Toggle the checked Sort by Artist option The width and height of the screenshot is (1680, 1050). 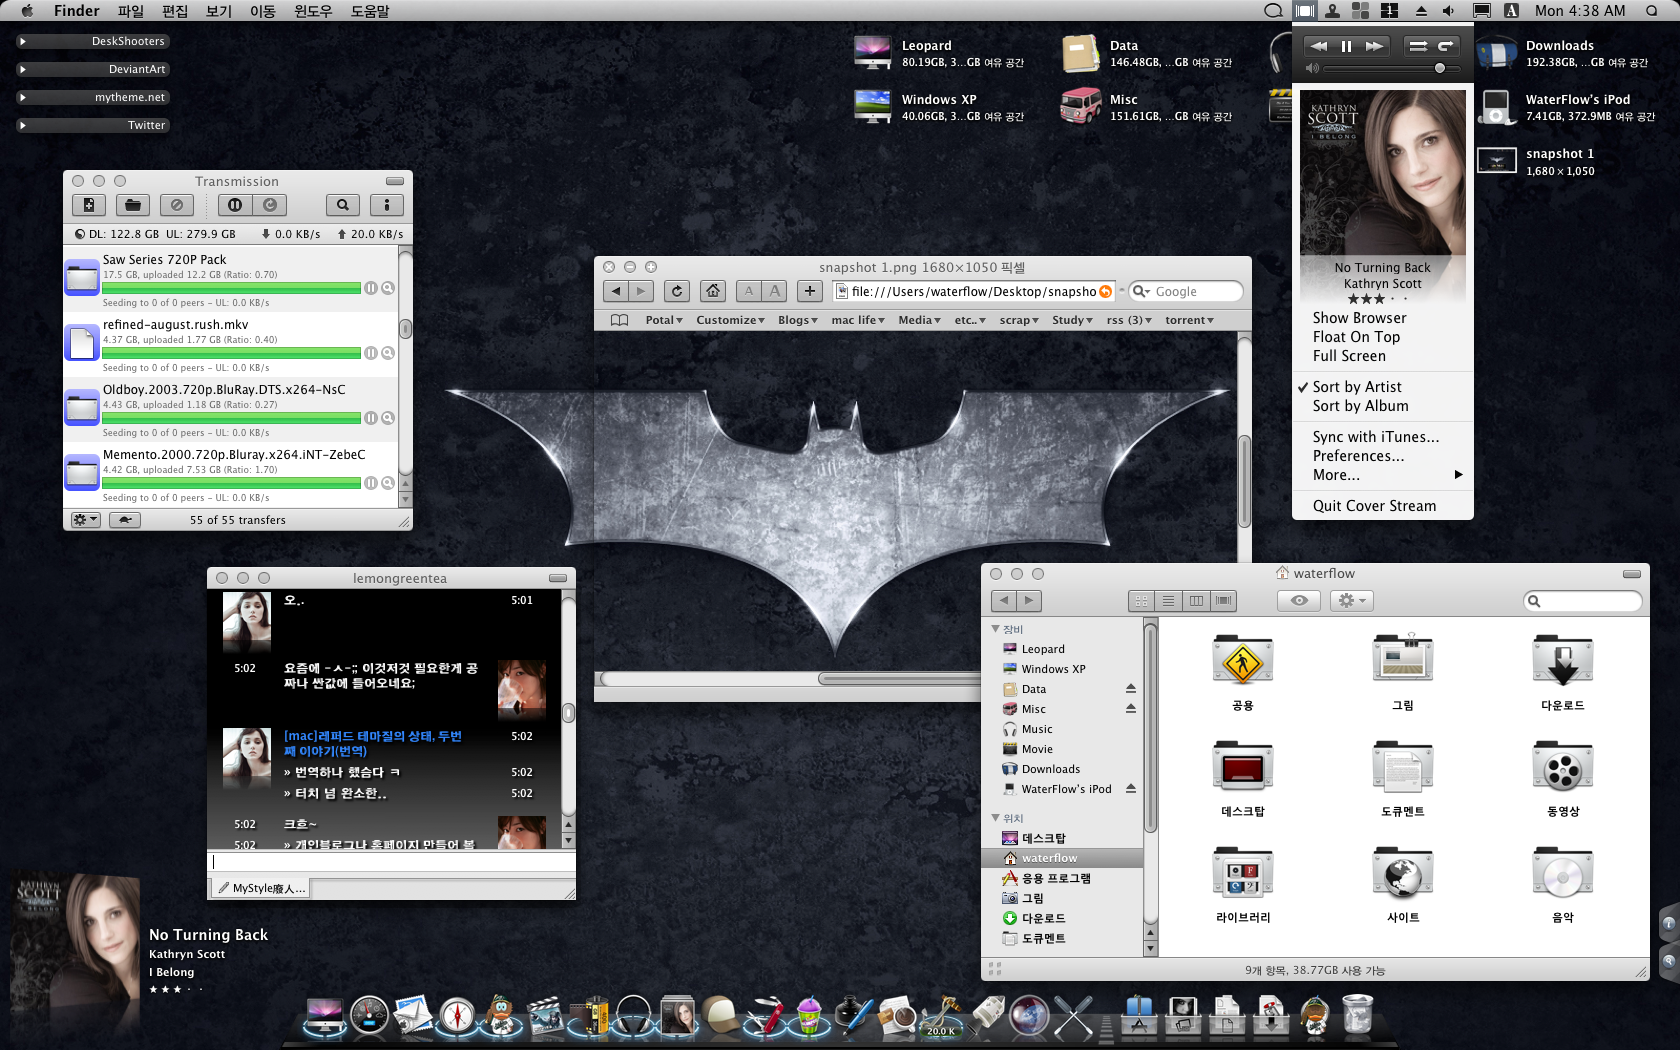1383,387
